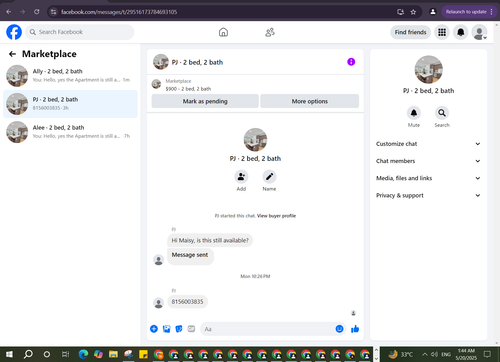This screenshot has height=362, width=500.
Task: Click the Find friends button
Action: tap(410, 32)
